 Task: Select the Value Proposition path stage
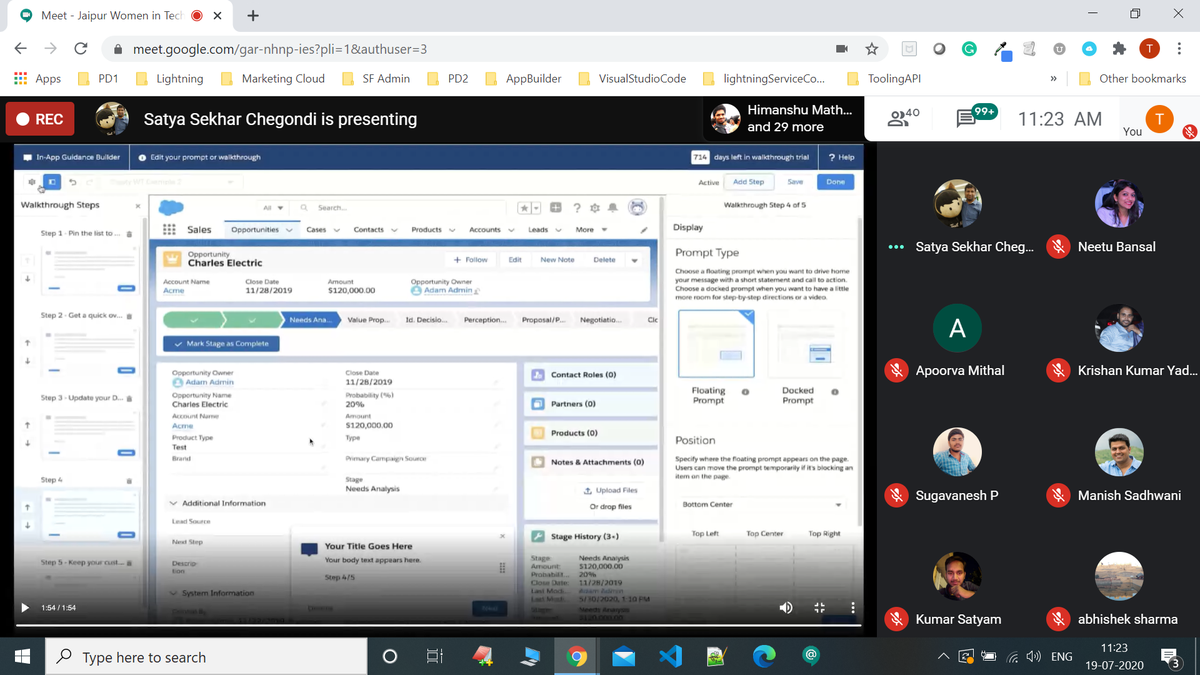pyautogui.click(x=368, y=320)
